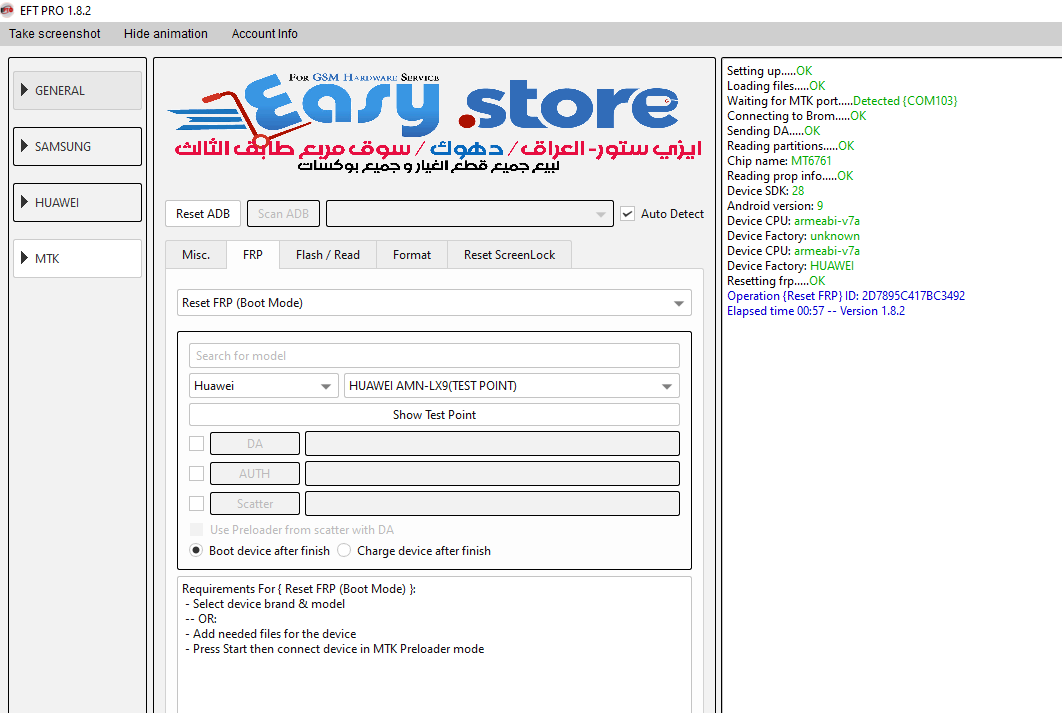The width and height of the screenshot is (1062, 713).
Task: Click the DA browse button
Action: pos(255,444)
